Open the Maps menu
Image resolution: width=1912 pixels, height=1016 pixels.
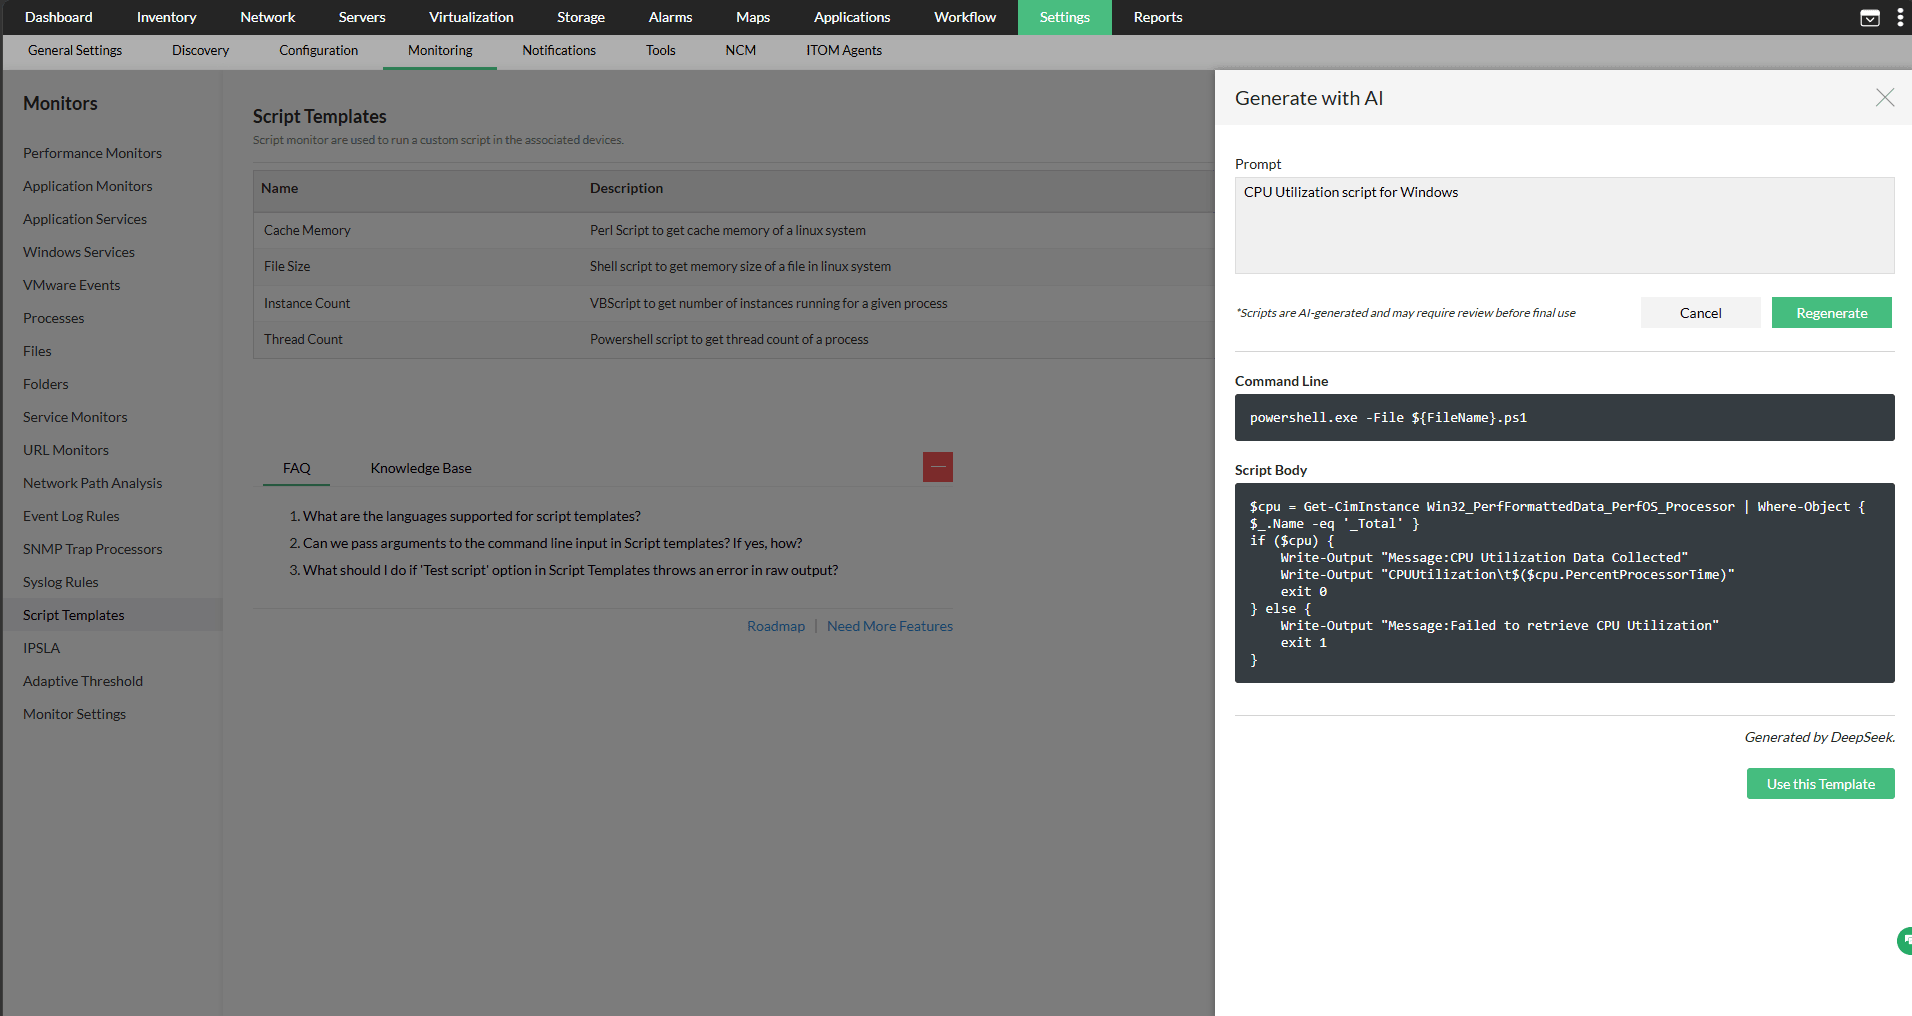click(x=753, y=17)
